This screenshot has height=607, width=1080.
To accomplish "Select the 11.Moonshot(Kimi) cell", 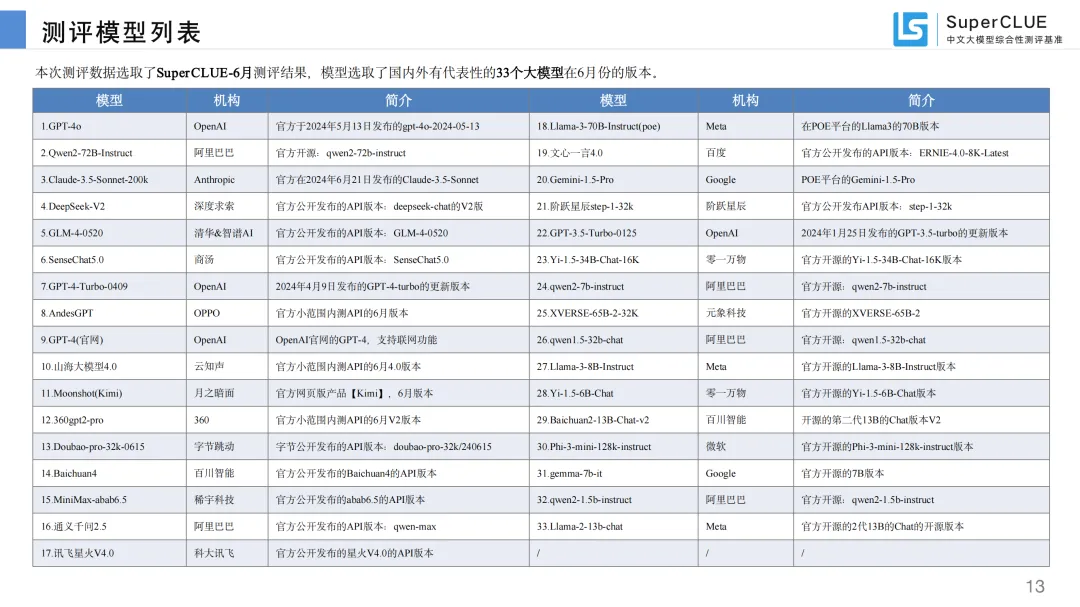I will pos(110,393).
